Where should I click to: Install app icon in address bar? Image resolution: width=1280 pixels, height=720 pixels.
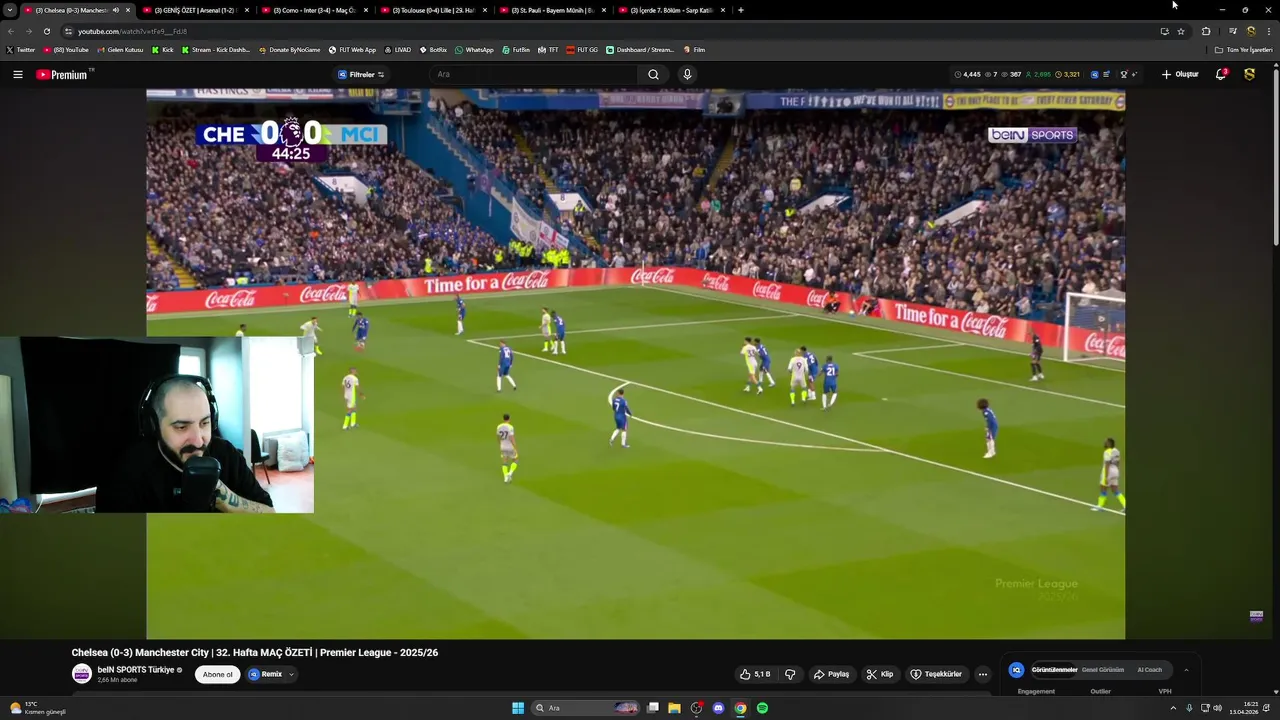[1164, 31]
